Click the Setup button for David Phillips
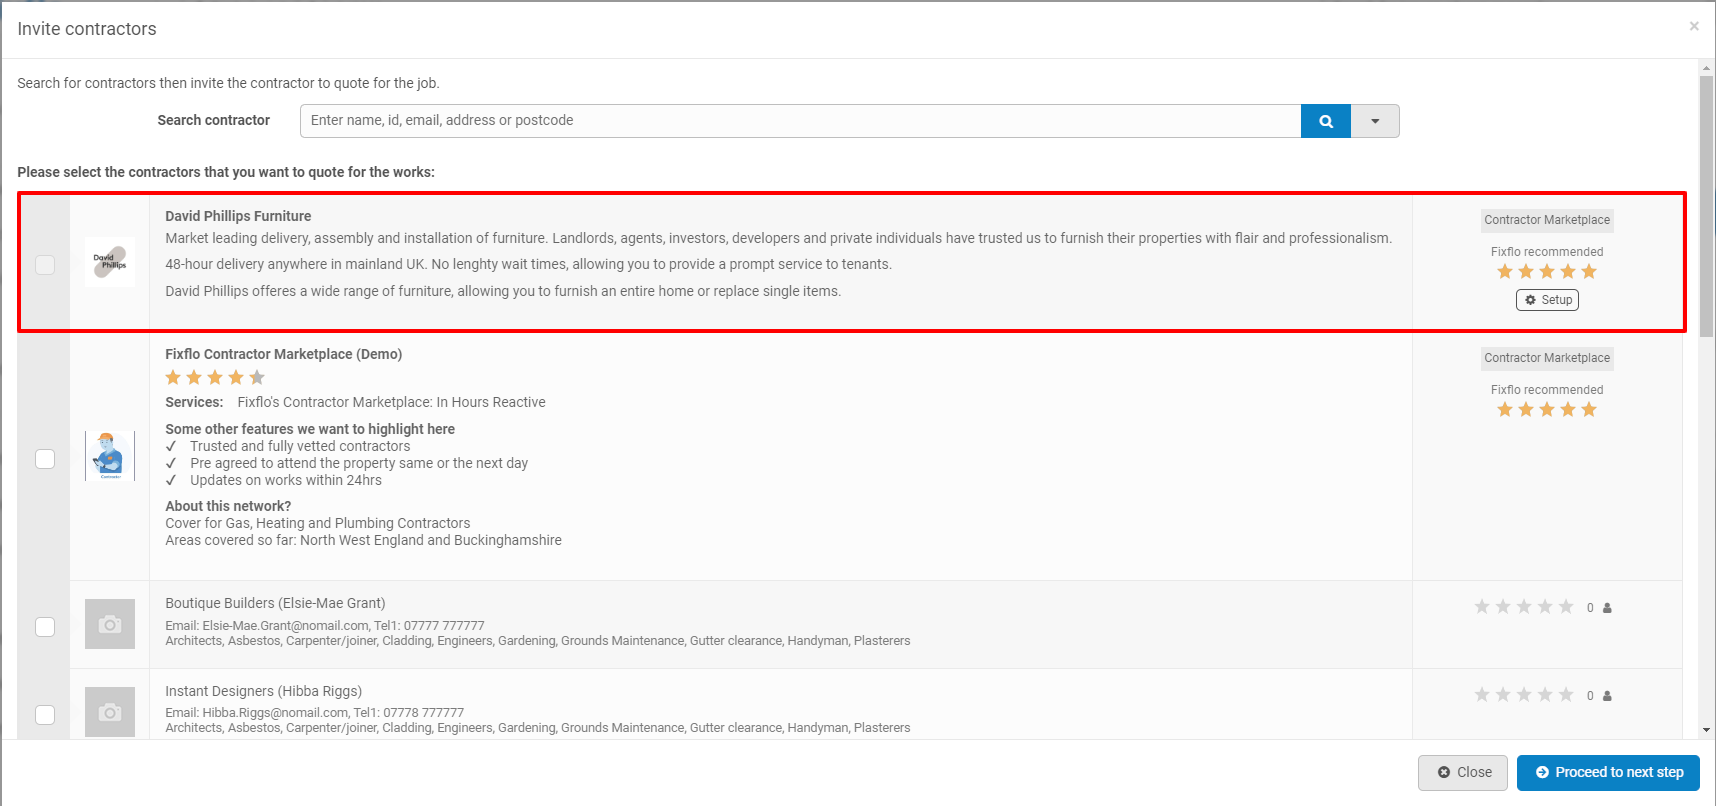This screenshot has width=1716, height=806. tap(1547, 300)
